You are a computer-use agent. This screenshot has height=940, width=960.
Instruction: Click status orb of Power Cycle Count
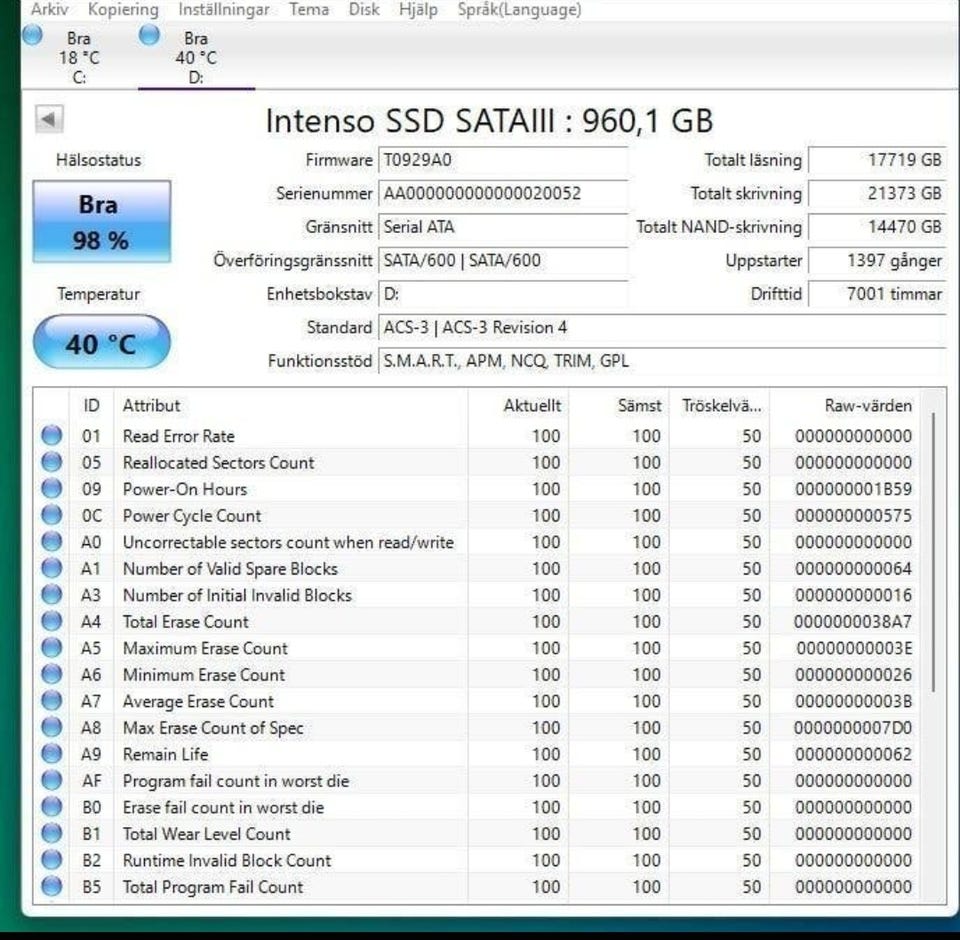(51, 515)
